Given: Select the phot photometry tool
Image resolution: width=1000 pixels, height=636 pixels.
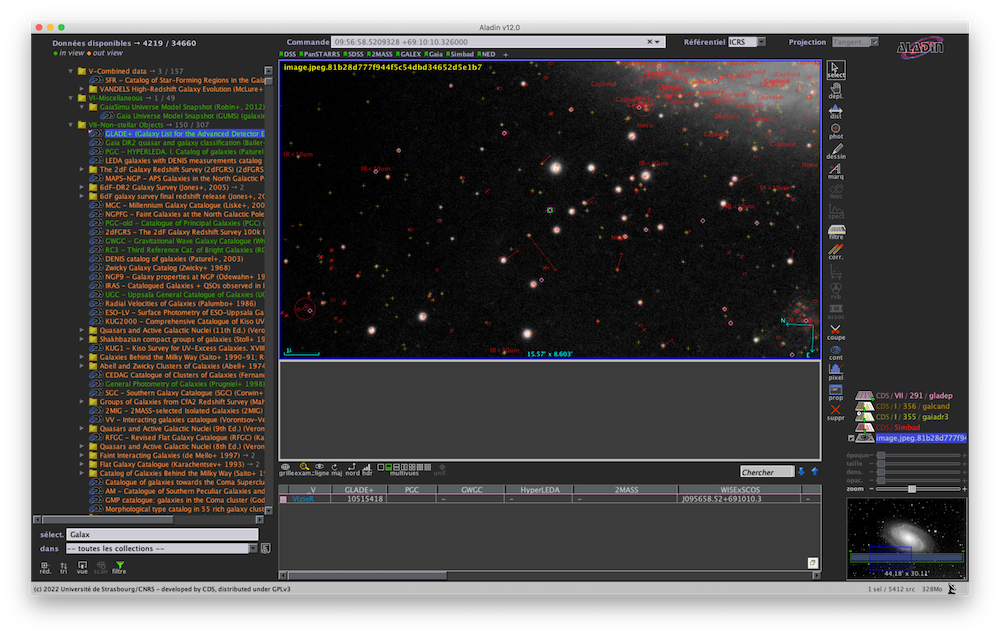Looking at the screenshot, I should pyautogui.click(x=835, y=131).
